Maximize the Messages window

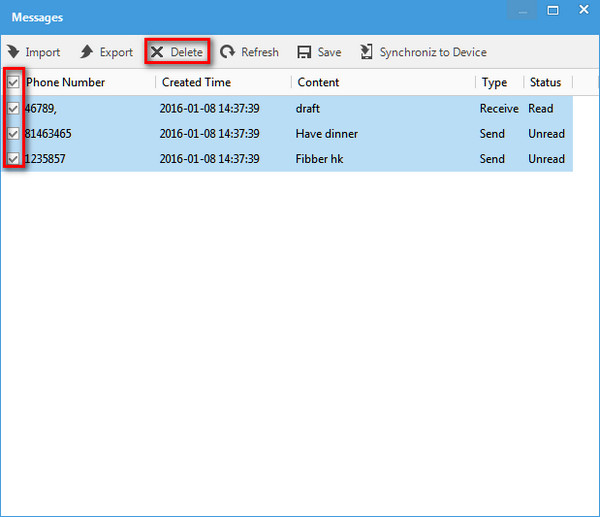(553, 11)
